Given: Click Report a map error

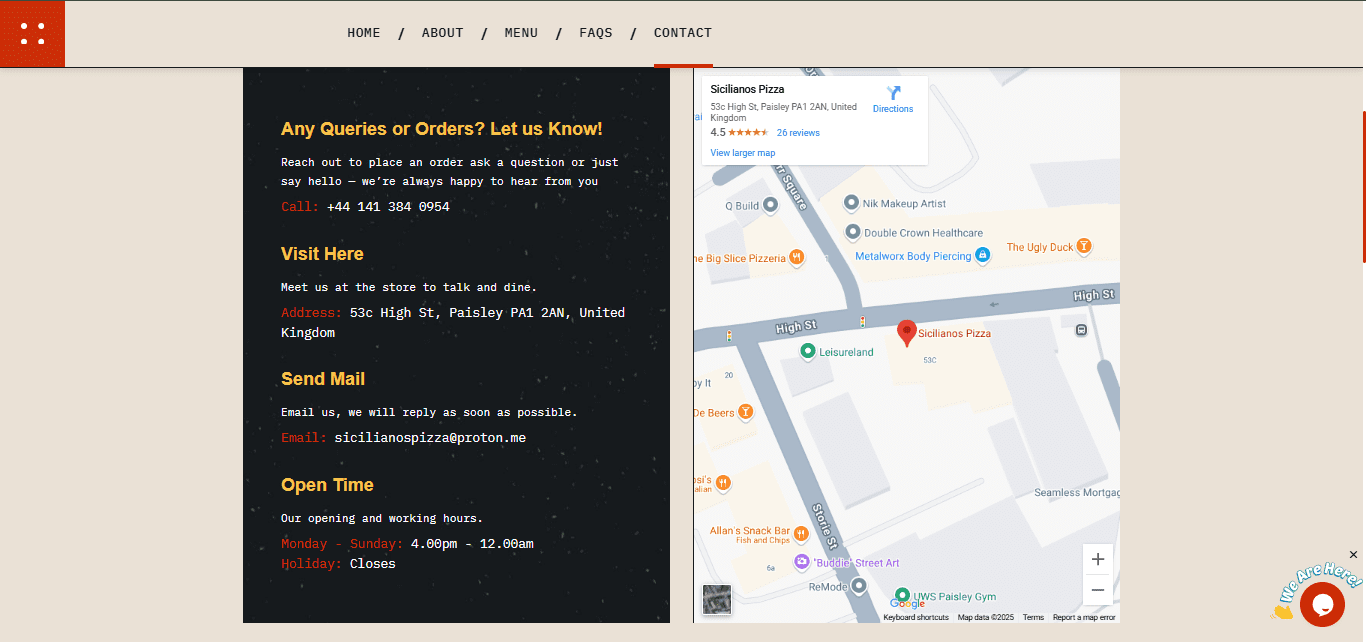Looking at the screenshot, I should click(1084, 617).
